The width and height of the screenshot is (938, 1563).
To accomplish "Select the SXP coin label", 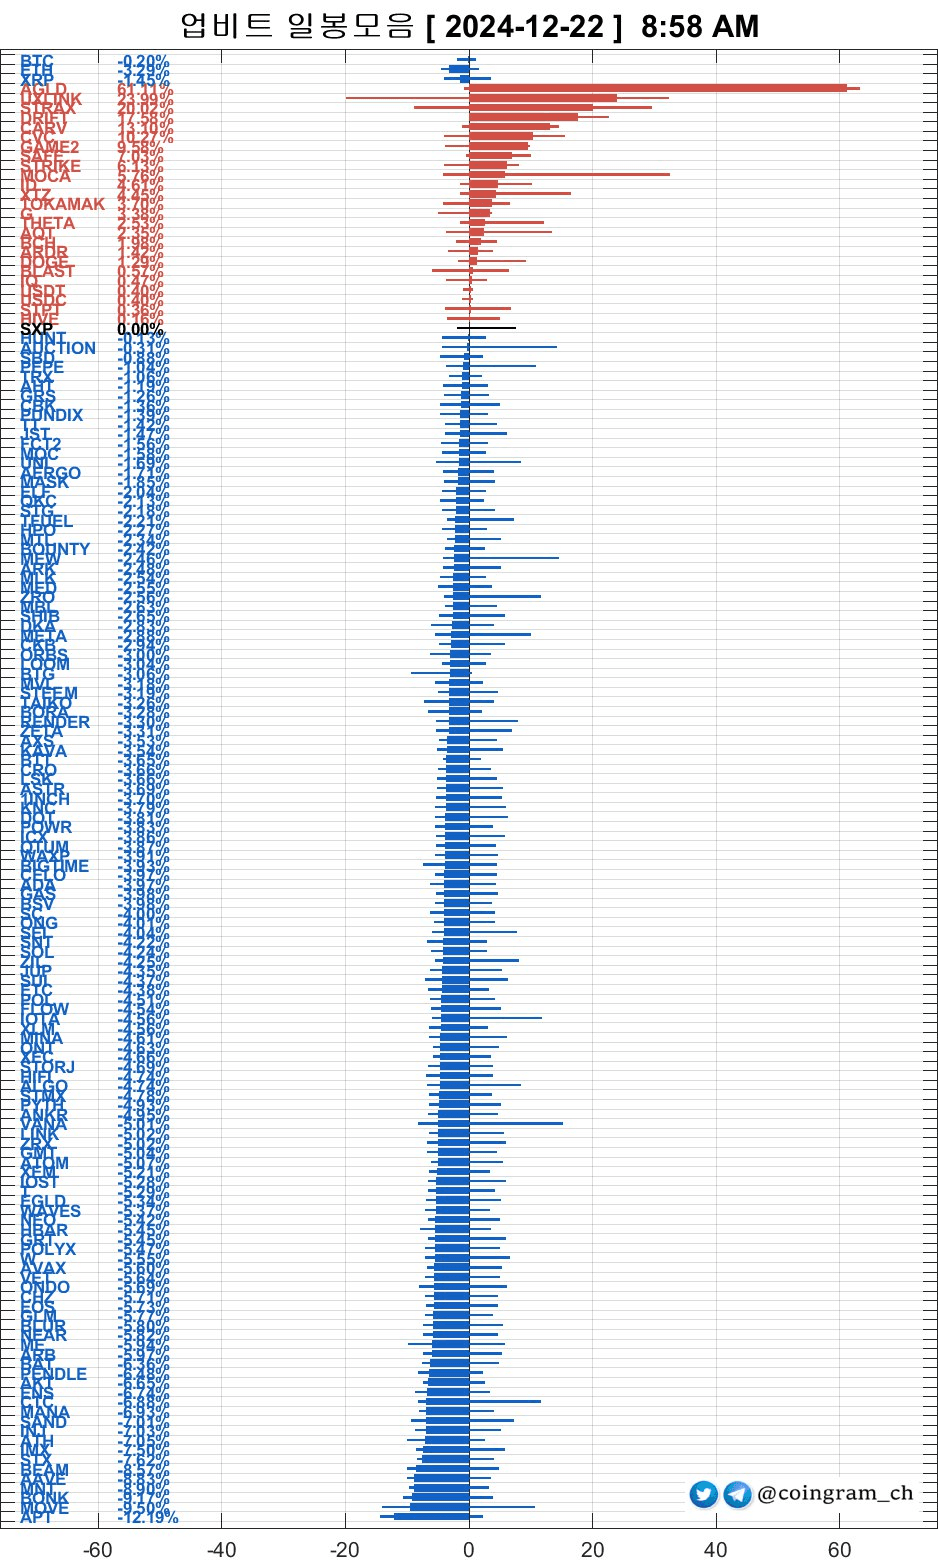I will (37, 329).
